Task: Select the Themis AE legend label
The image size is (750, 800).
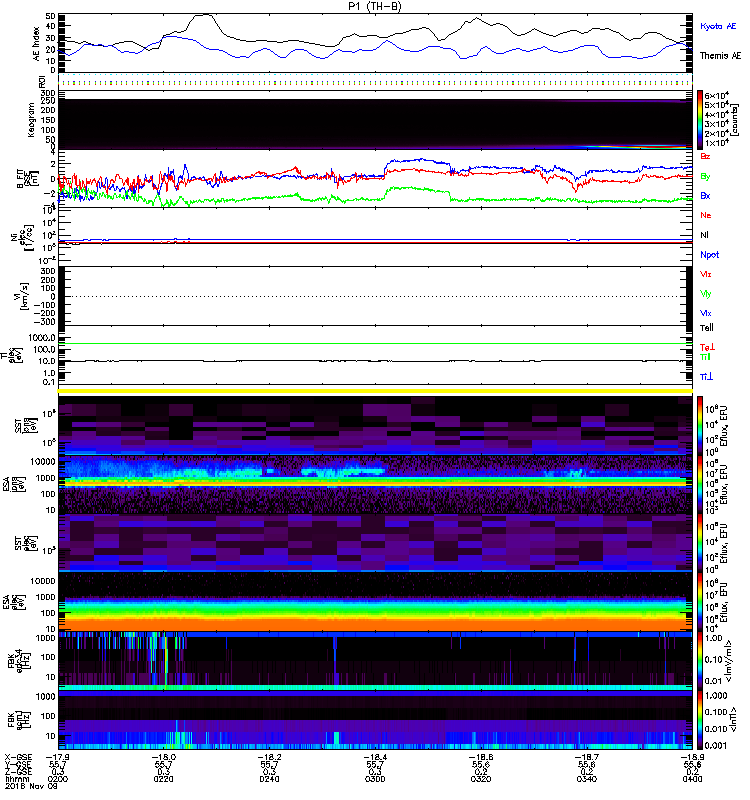Action: (720, 56)
